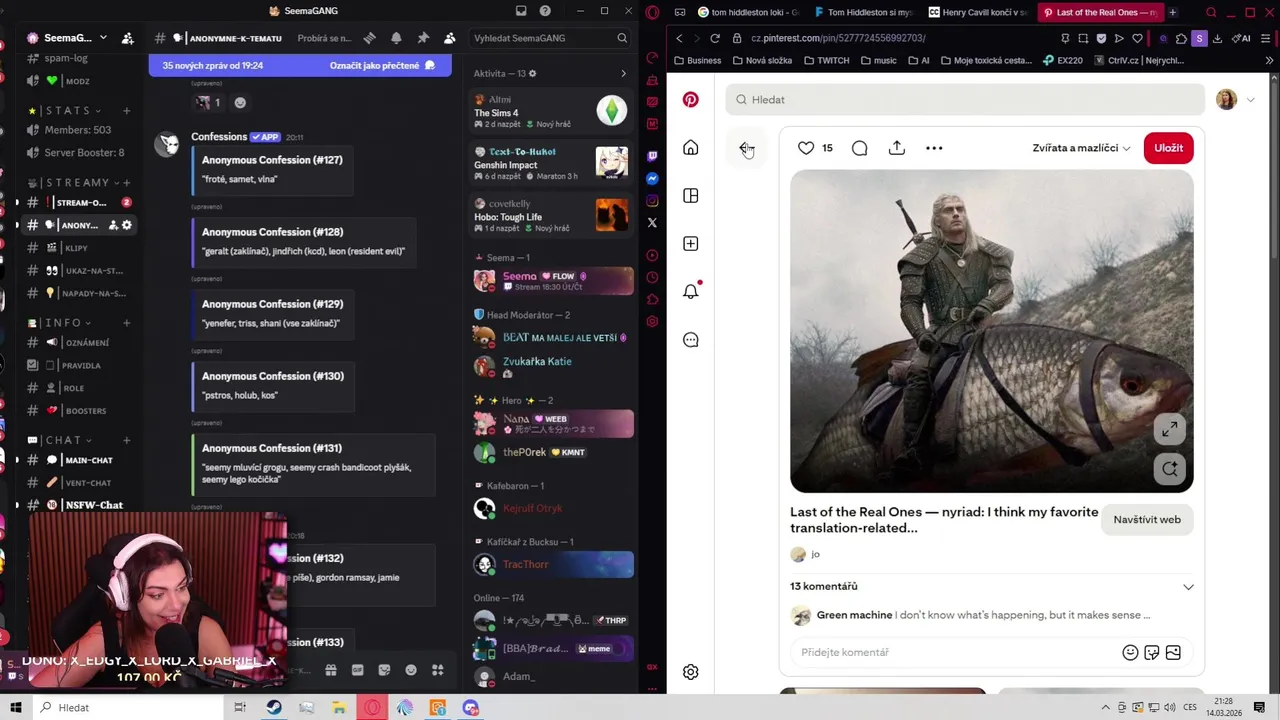This screenshot has width=1280, height=720.
Task: Insert emoji in Pinterest comment box
Action: click(x=1130, y=652)
